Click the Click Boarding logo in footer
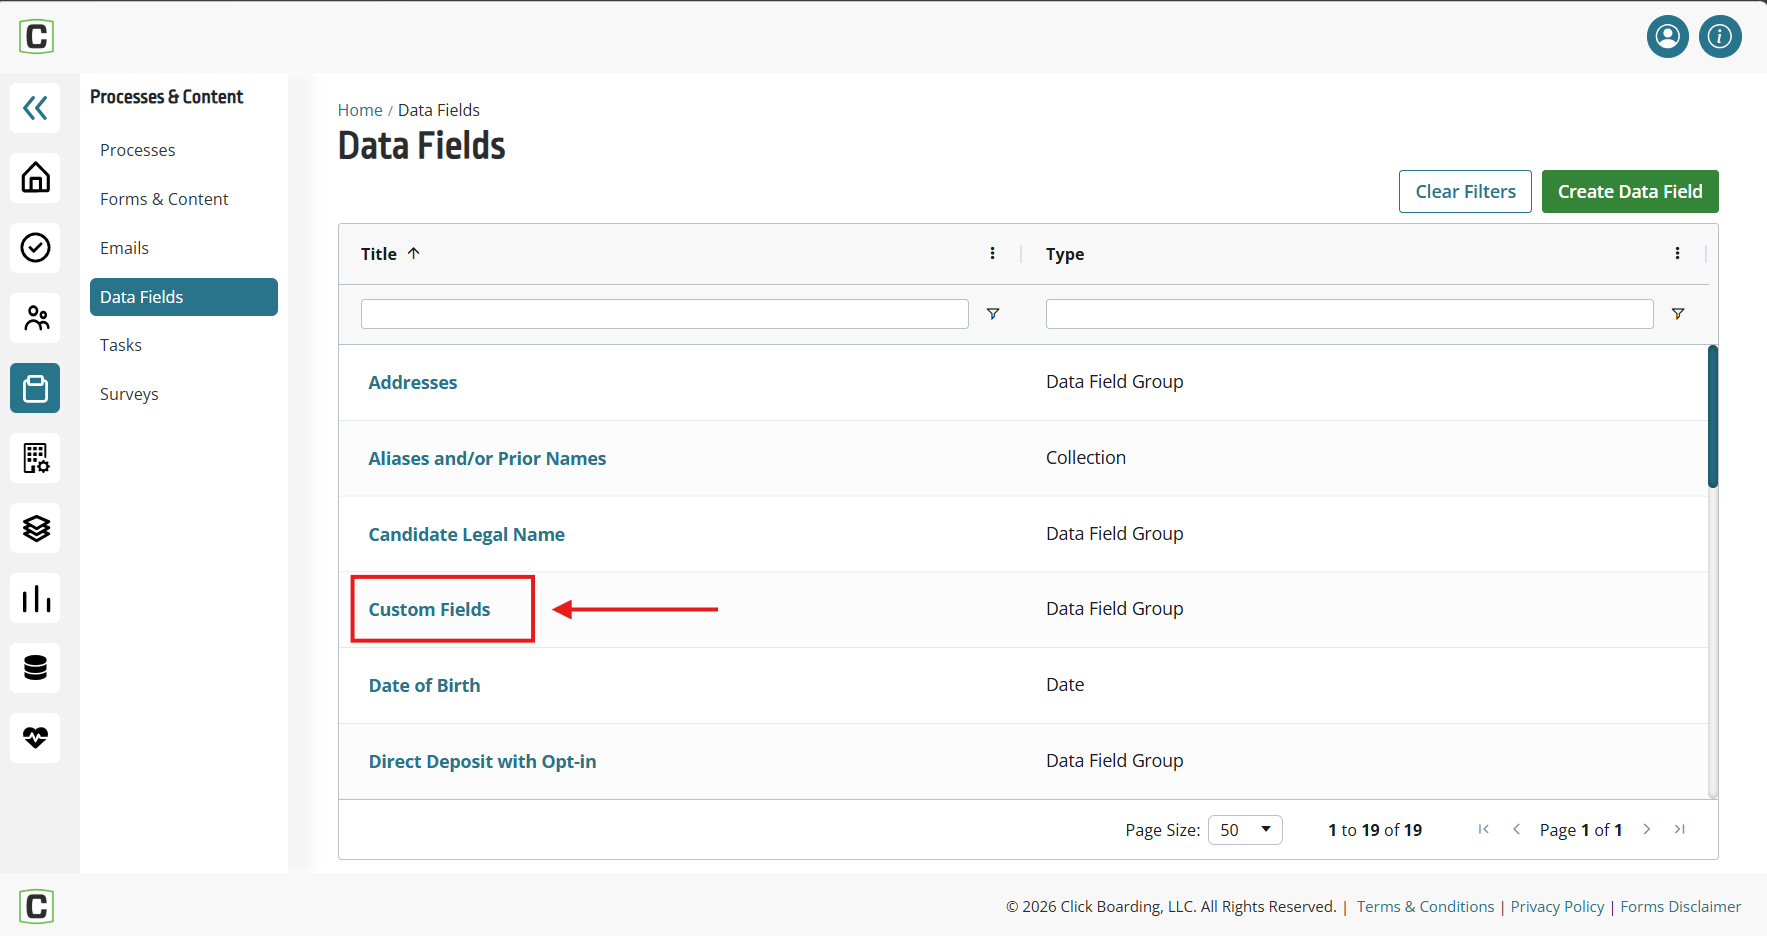Image resolution: width=1767 pixels, height=936 pixels. click(x=36, y=906)
